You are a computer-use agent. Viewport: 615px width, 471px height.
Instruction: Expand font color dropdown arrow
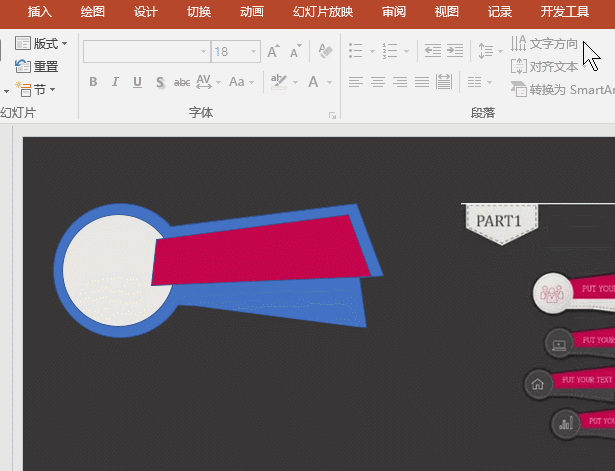(329, 82)
